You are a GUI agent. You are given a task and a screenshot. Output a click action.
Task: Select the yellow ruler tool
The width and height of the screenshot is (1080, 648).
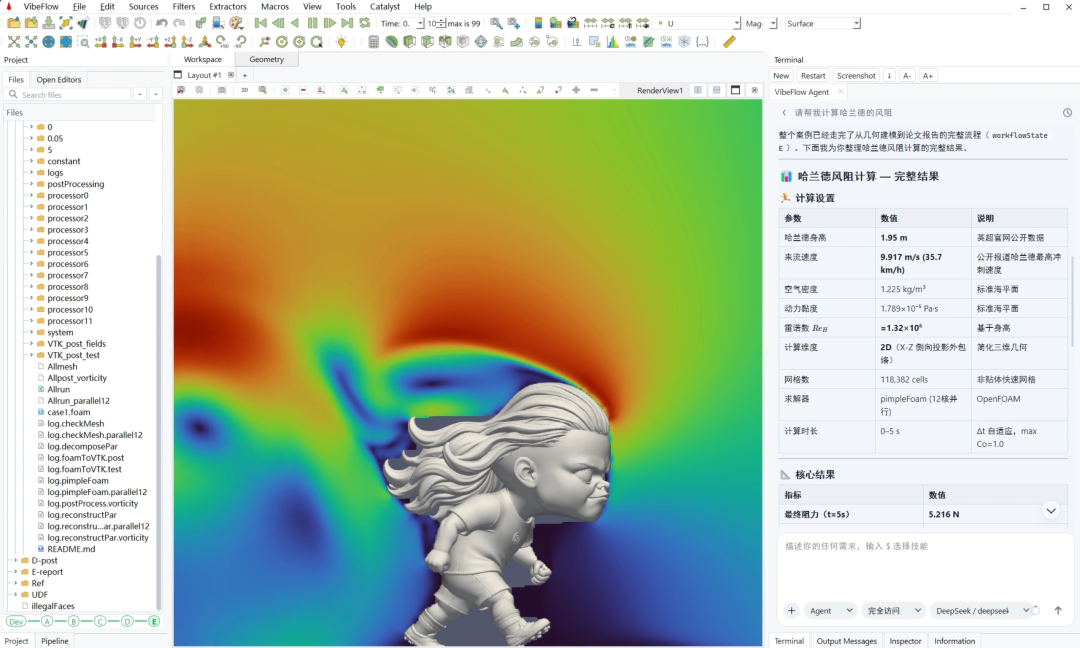(x=729, y=42)
